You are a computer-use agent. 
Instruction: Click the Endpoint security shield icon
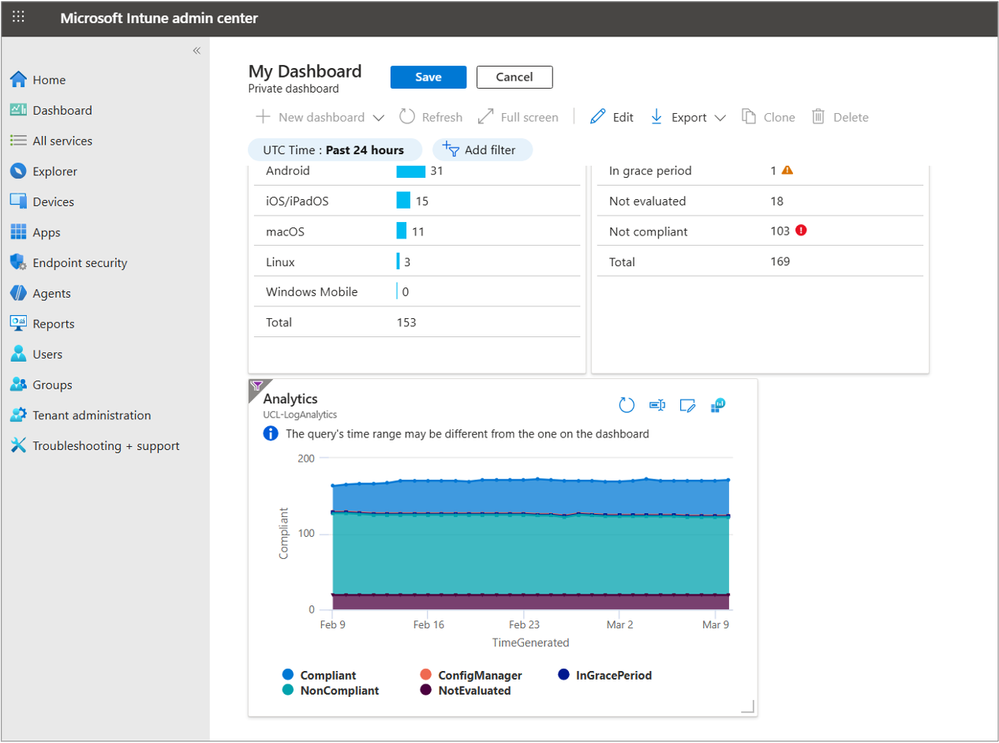click(18, 262)
